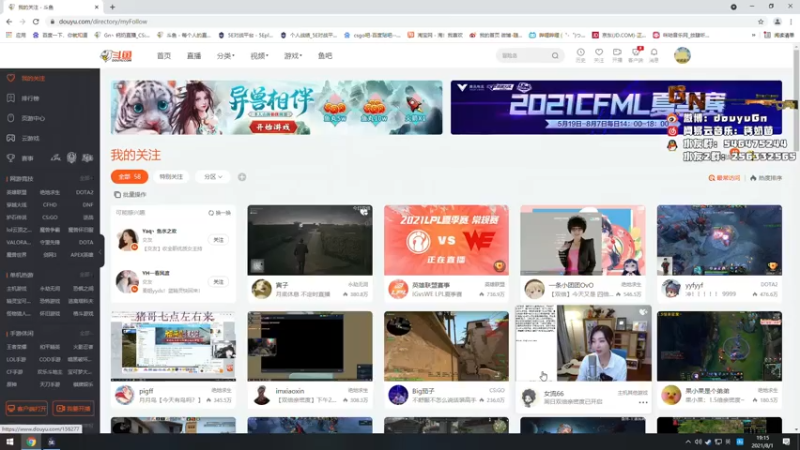The width and height of the screenshot is (800, 450).
Task: Expand the 视频 dropdown menu
Action: pyautogui.click(x=259, y=56)
